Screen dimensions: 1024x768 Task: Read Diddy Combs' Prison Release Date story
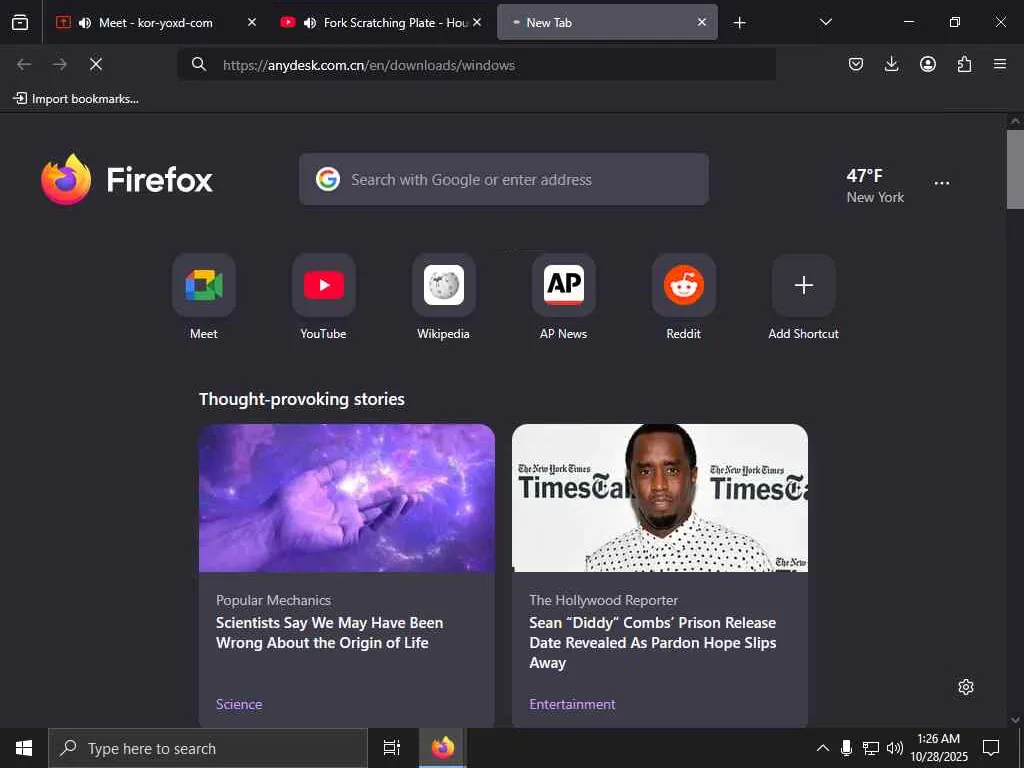point(653,643)
